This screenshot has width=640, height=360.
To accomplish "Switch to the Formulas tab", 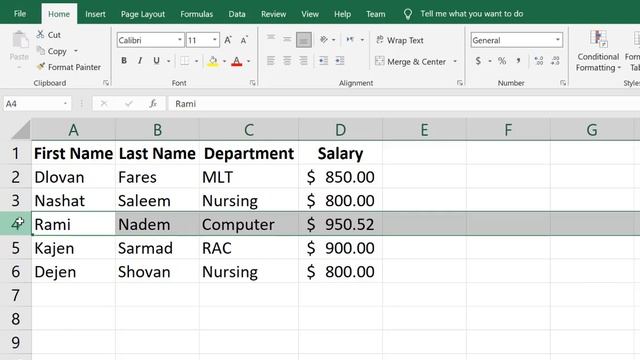I will (196, 14).
